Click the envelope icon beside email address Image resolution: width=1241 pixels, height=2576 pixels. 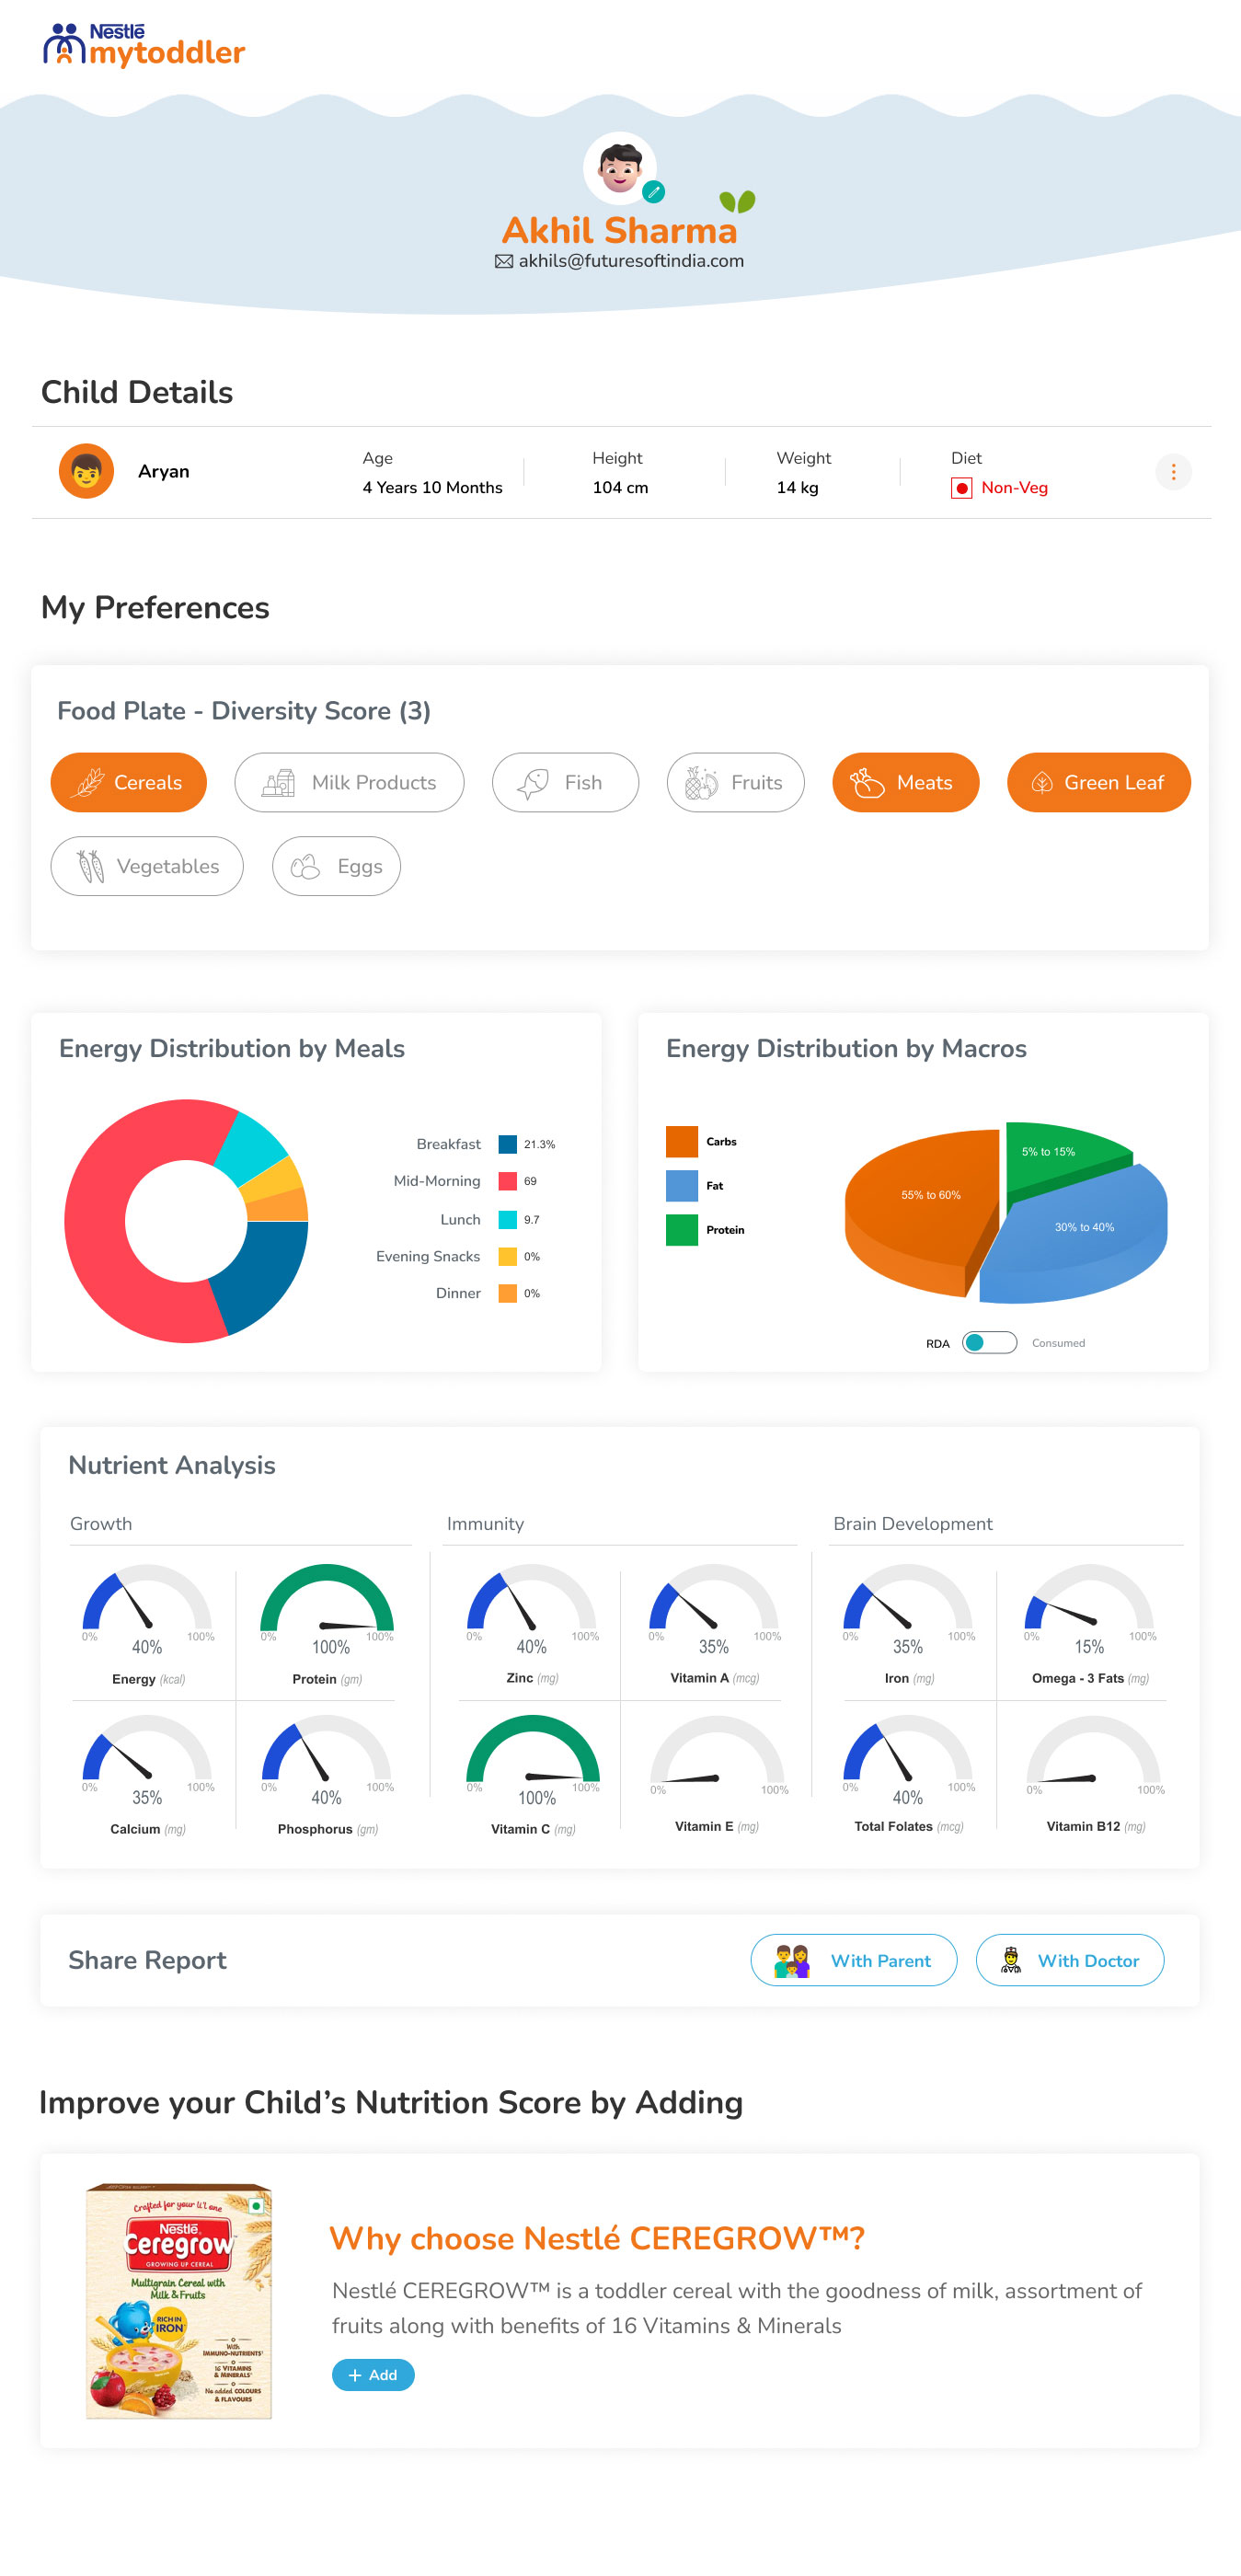tap(504, 262)
